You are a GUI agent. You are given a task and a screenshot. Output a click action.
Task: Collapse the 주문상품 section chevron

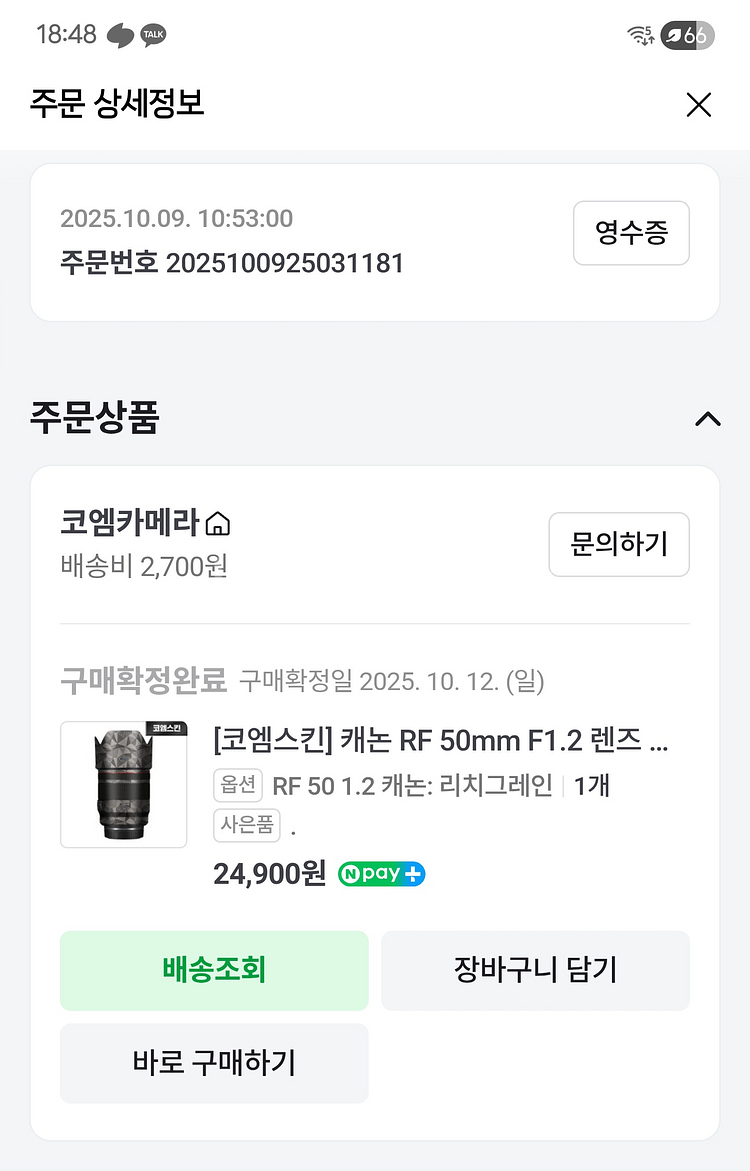click(x=707, y=419)
